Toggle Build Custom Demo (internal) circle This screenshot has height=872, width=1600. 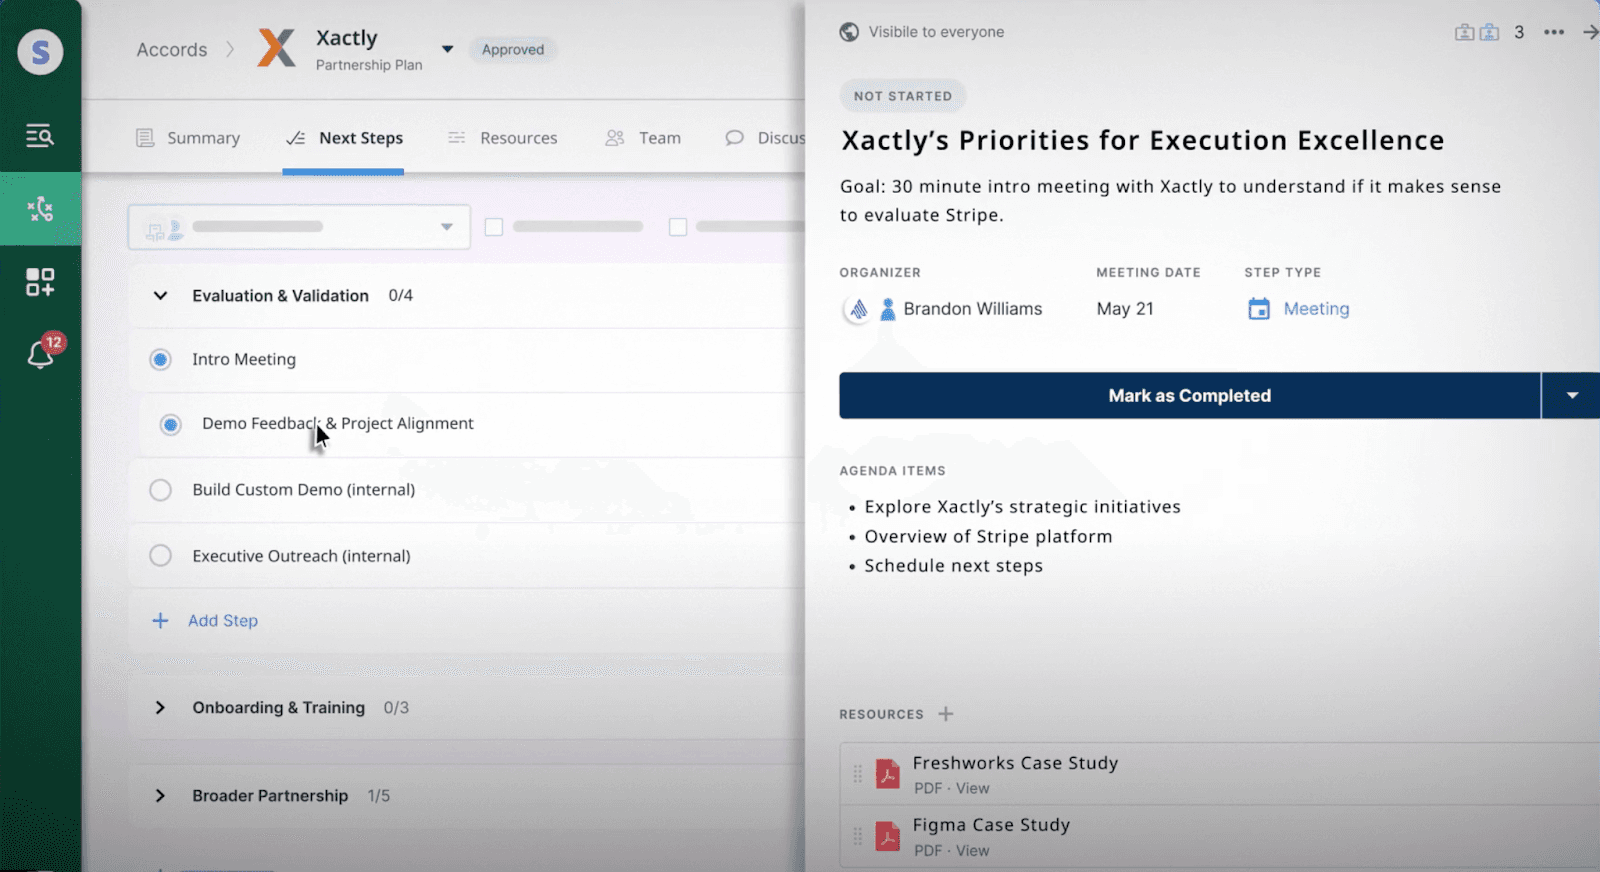point(160,490)
